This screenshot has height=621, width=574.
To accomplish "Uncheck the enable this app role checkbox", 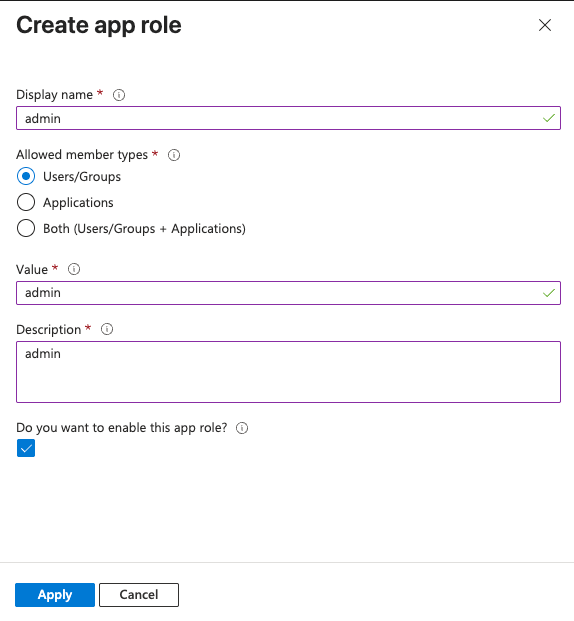I will 26,448.
